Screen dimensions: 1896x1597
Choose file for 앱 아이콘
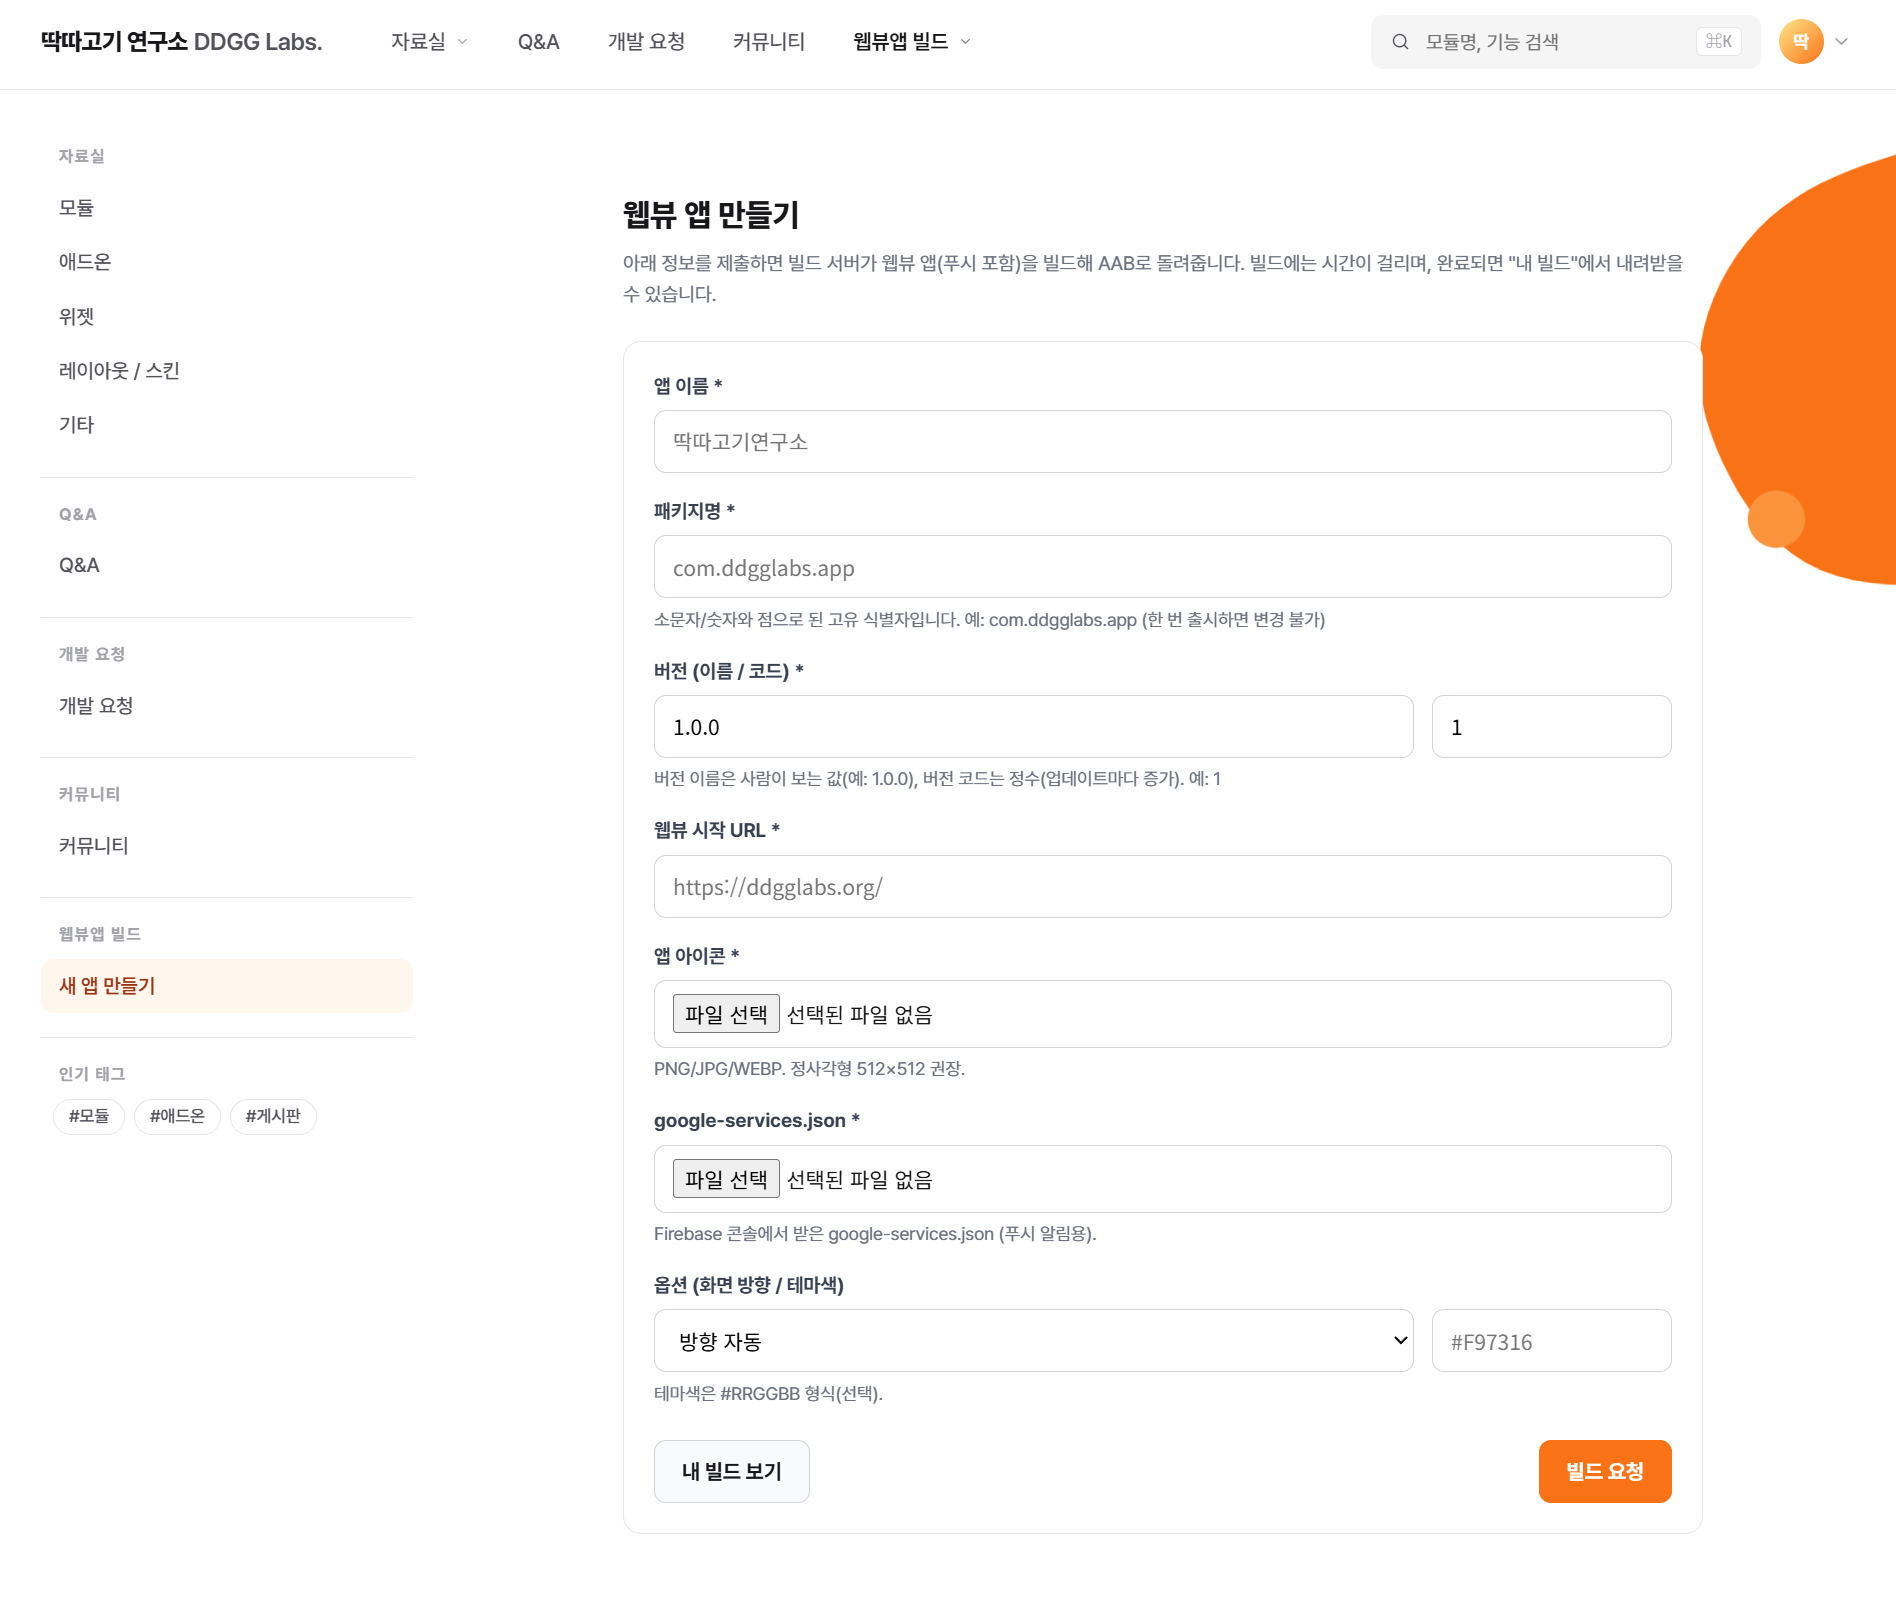pos(726,1014)
